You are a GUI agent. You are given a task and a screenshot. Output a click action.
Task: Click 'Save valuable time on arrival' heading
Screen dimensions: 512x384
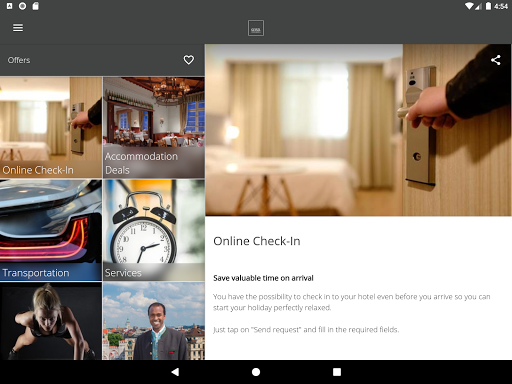263,278
